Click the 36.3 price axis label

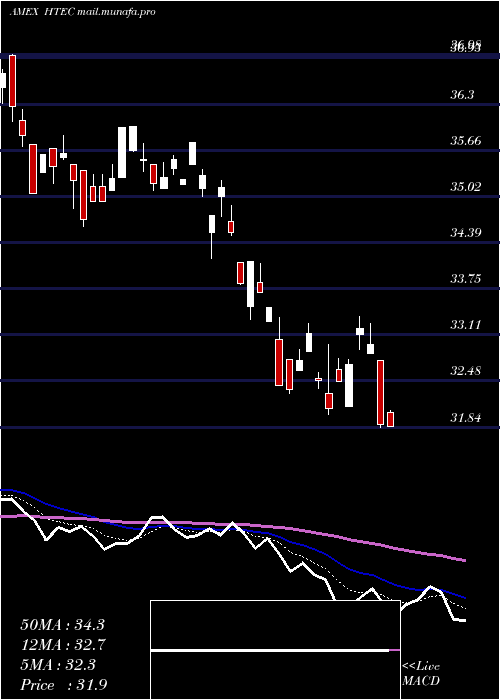click(462, 95)
